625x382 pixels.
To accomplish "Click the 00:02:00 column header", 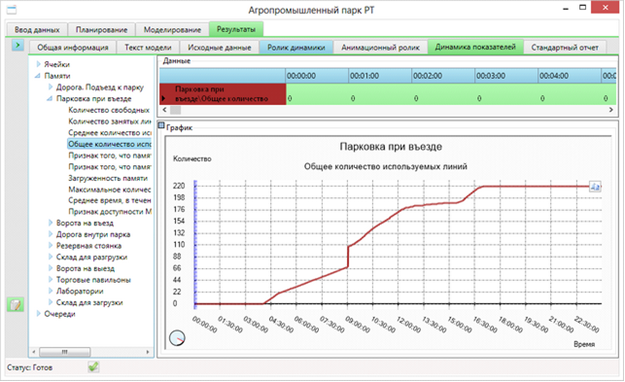I will [443, 76].
